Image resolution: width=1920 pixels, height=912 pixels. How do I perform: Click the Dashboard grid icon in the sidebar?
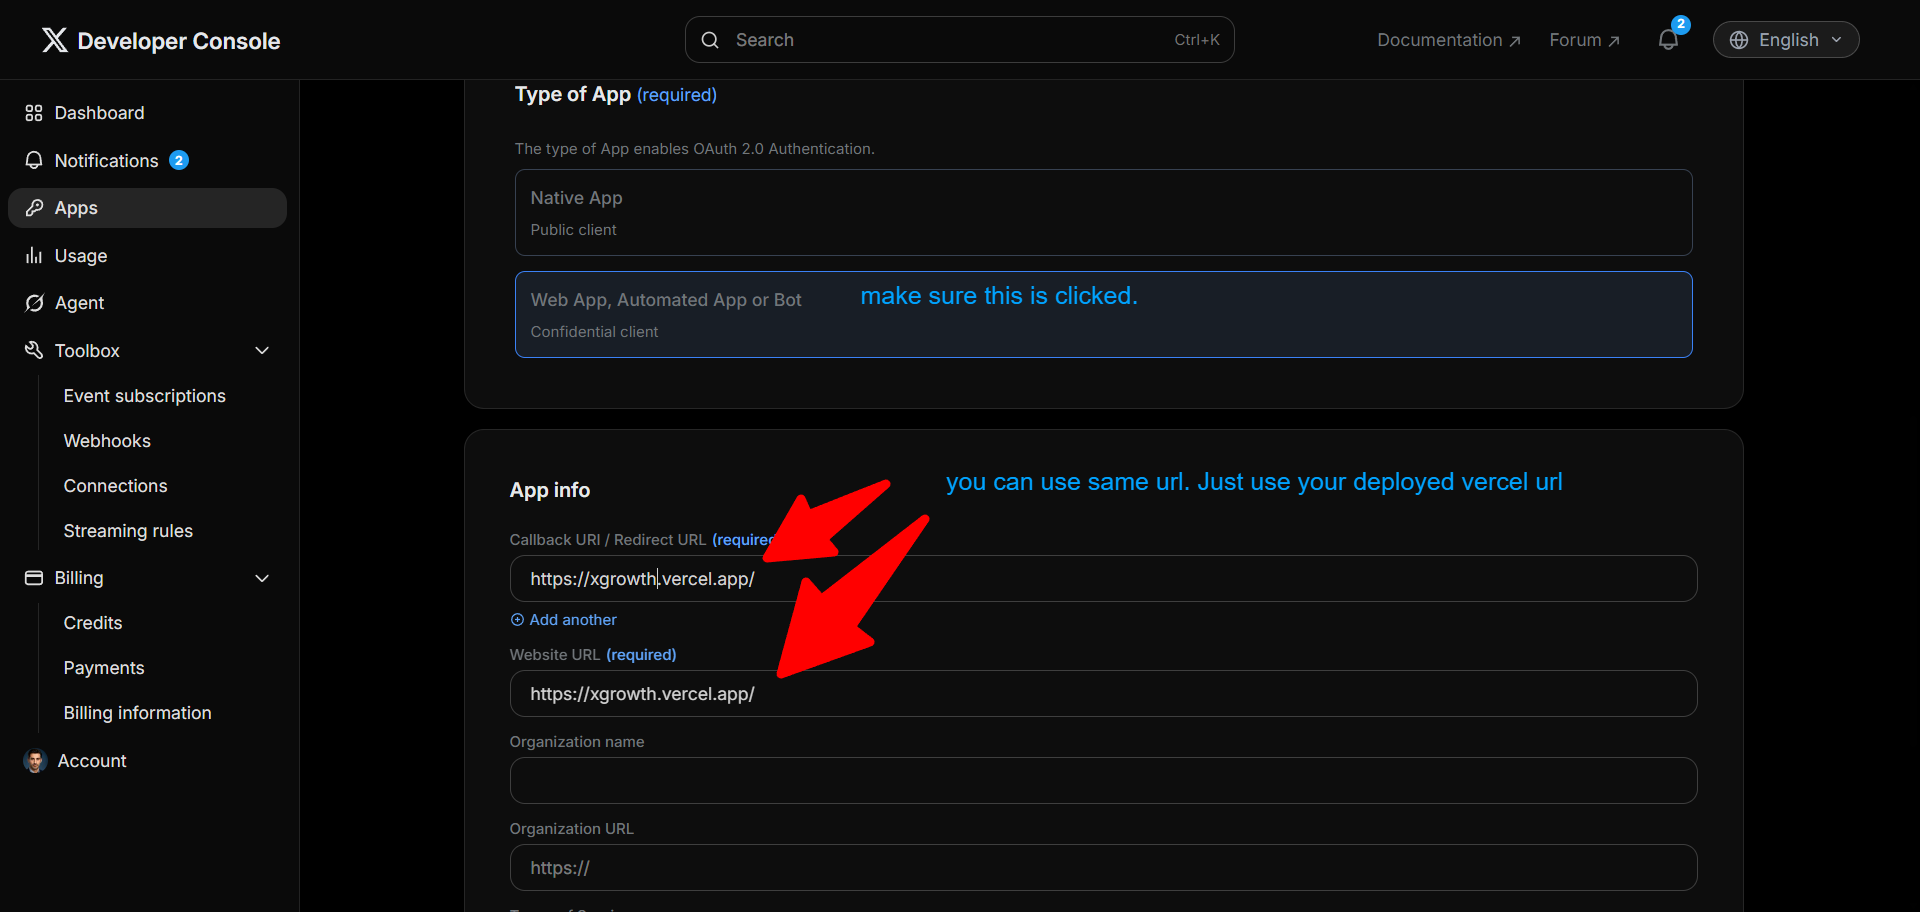coord(34,113)
